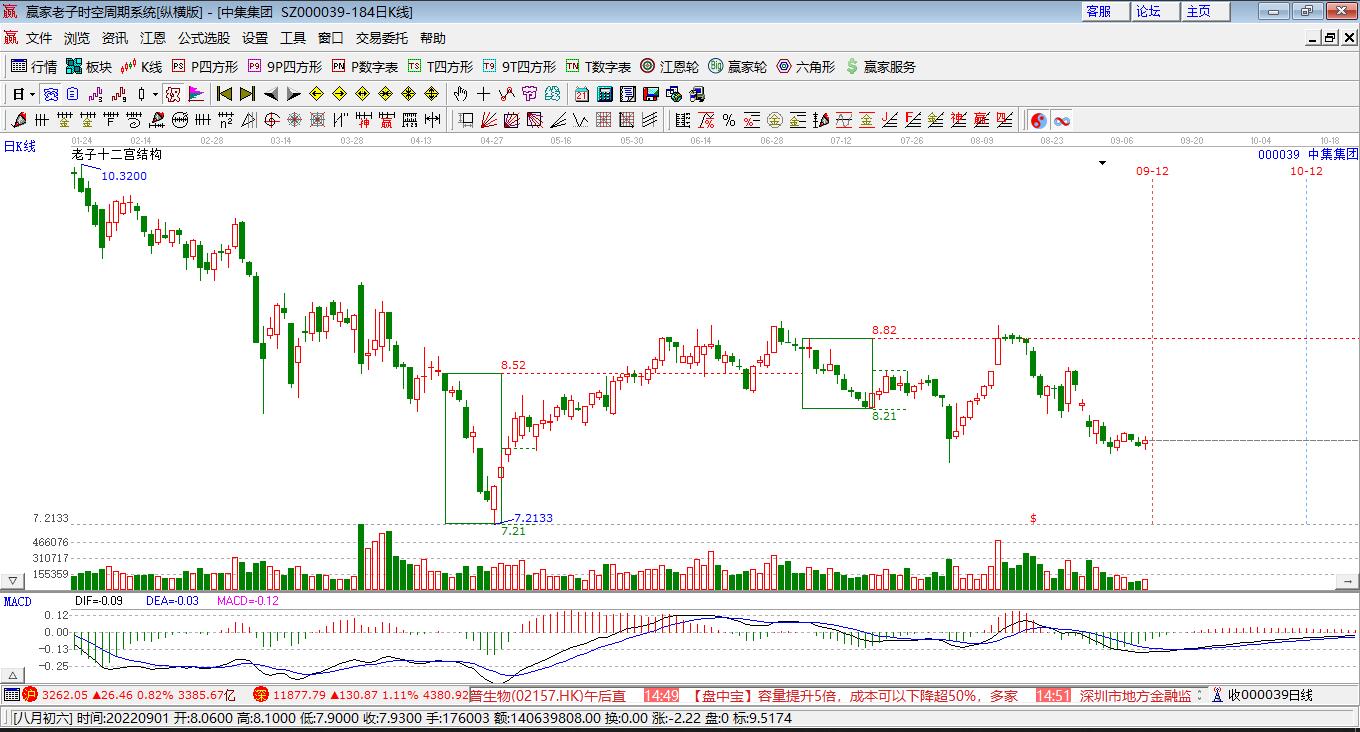Click the yellow right-arrow diamond icon
The width and height of the screenshot is (1360, 732).
(x=339, y=94)
